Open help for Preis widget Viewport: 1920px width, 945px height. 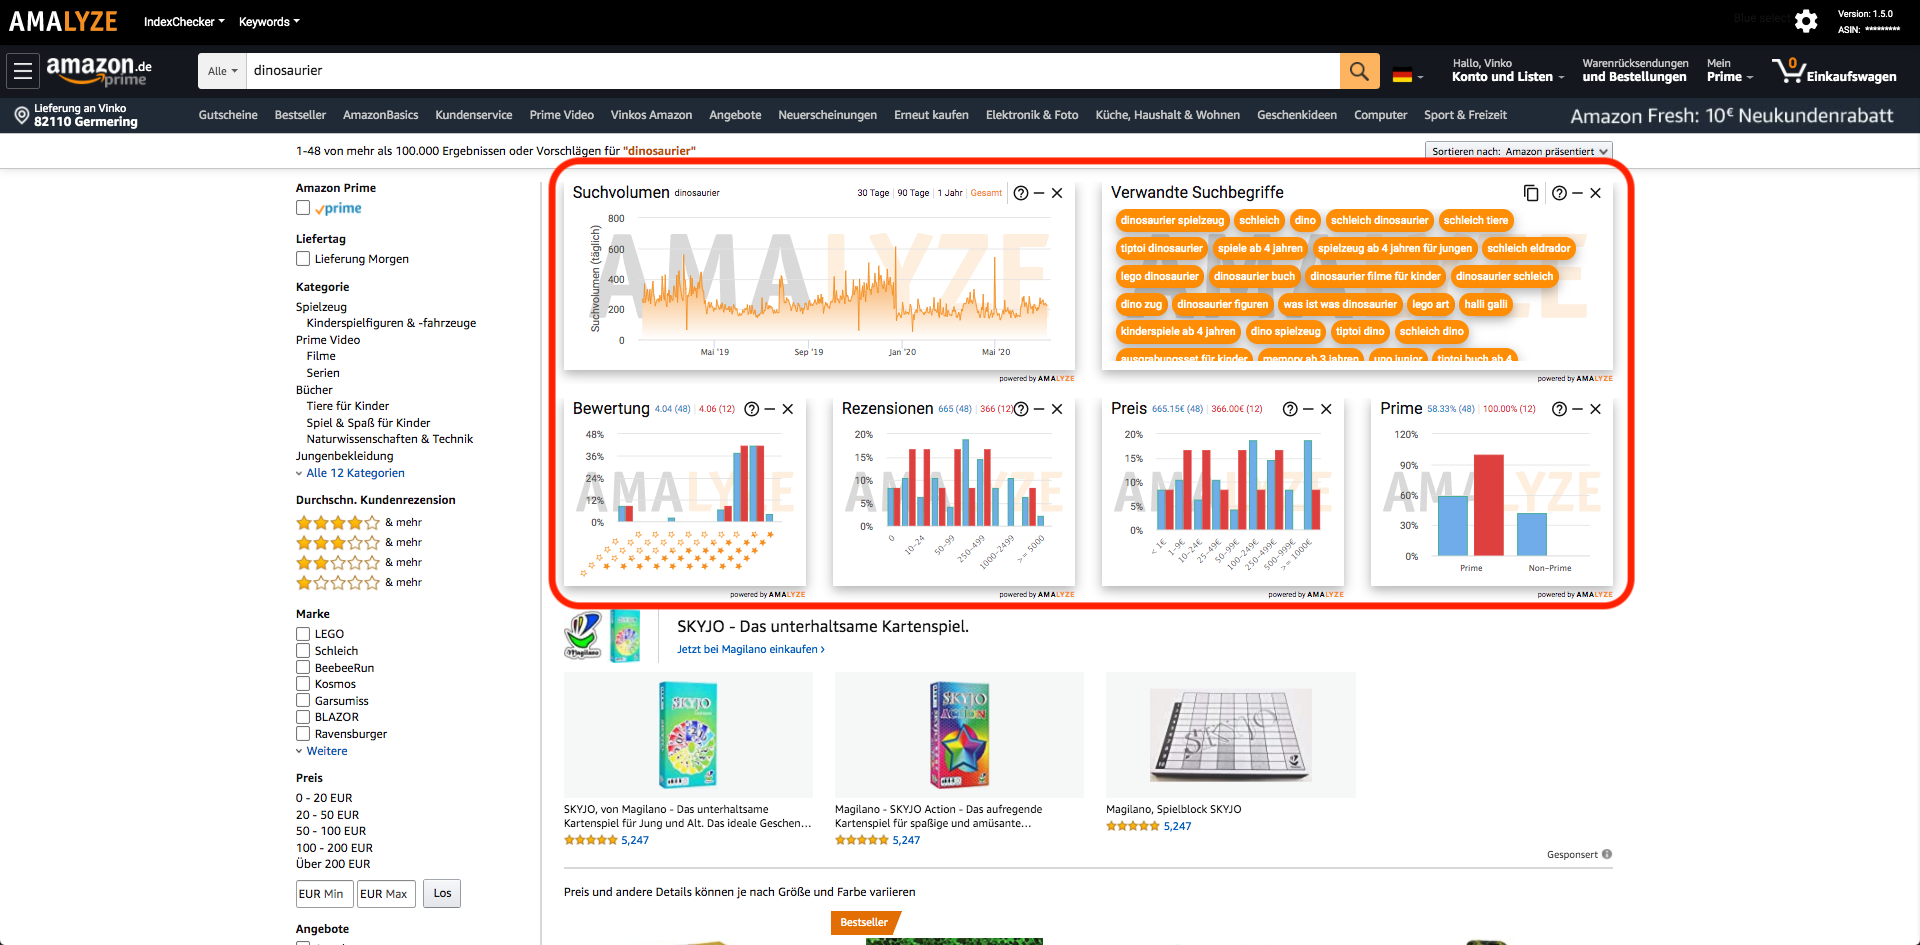tap(1290, 409)
